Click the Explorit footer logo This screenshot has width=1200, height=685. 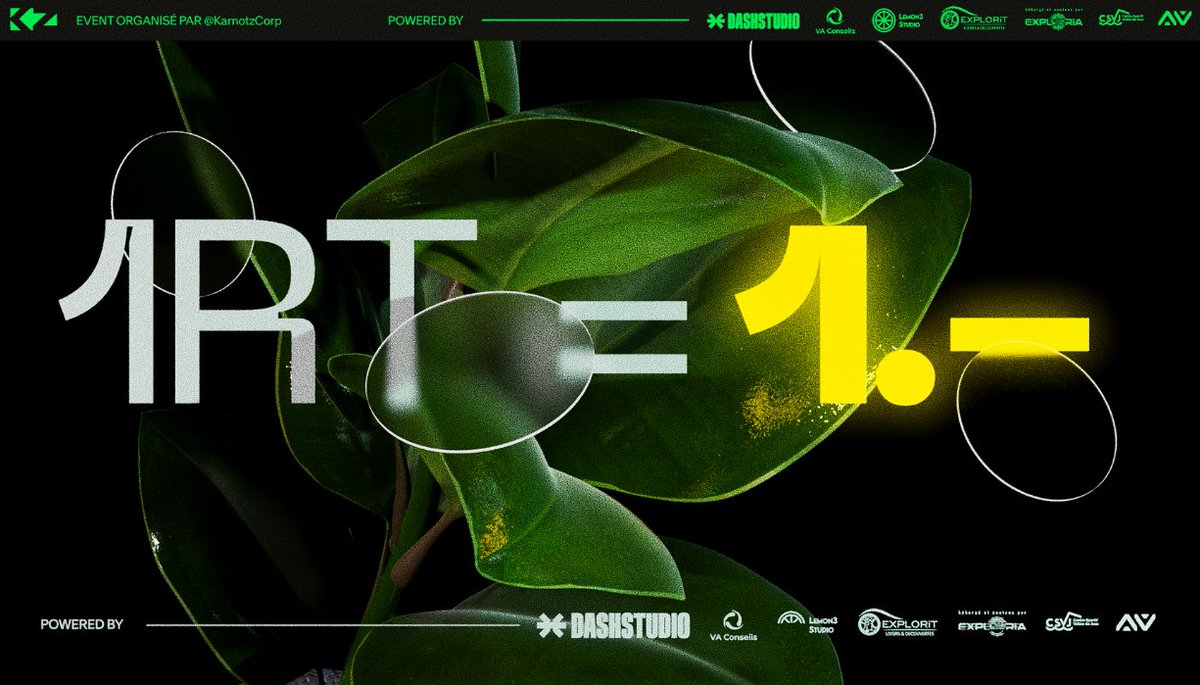click(x=898, y=624)
